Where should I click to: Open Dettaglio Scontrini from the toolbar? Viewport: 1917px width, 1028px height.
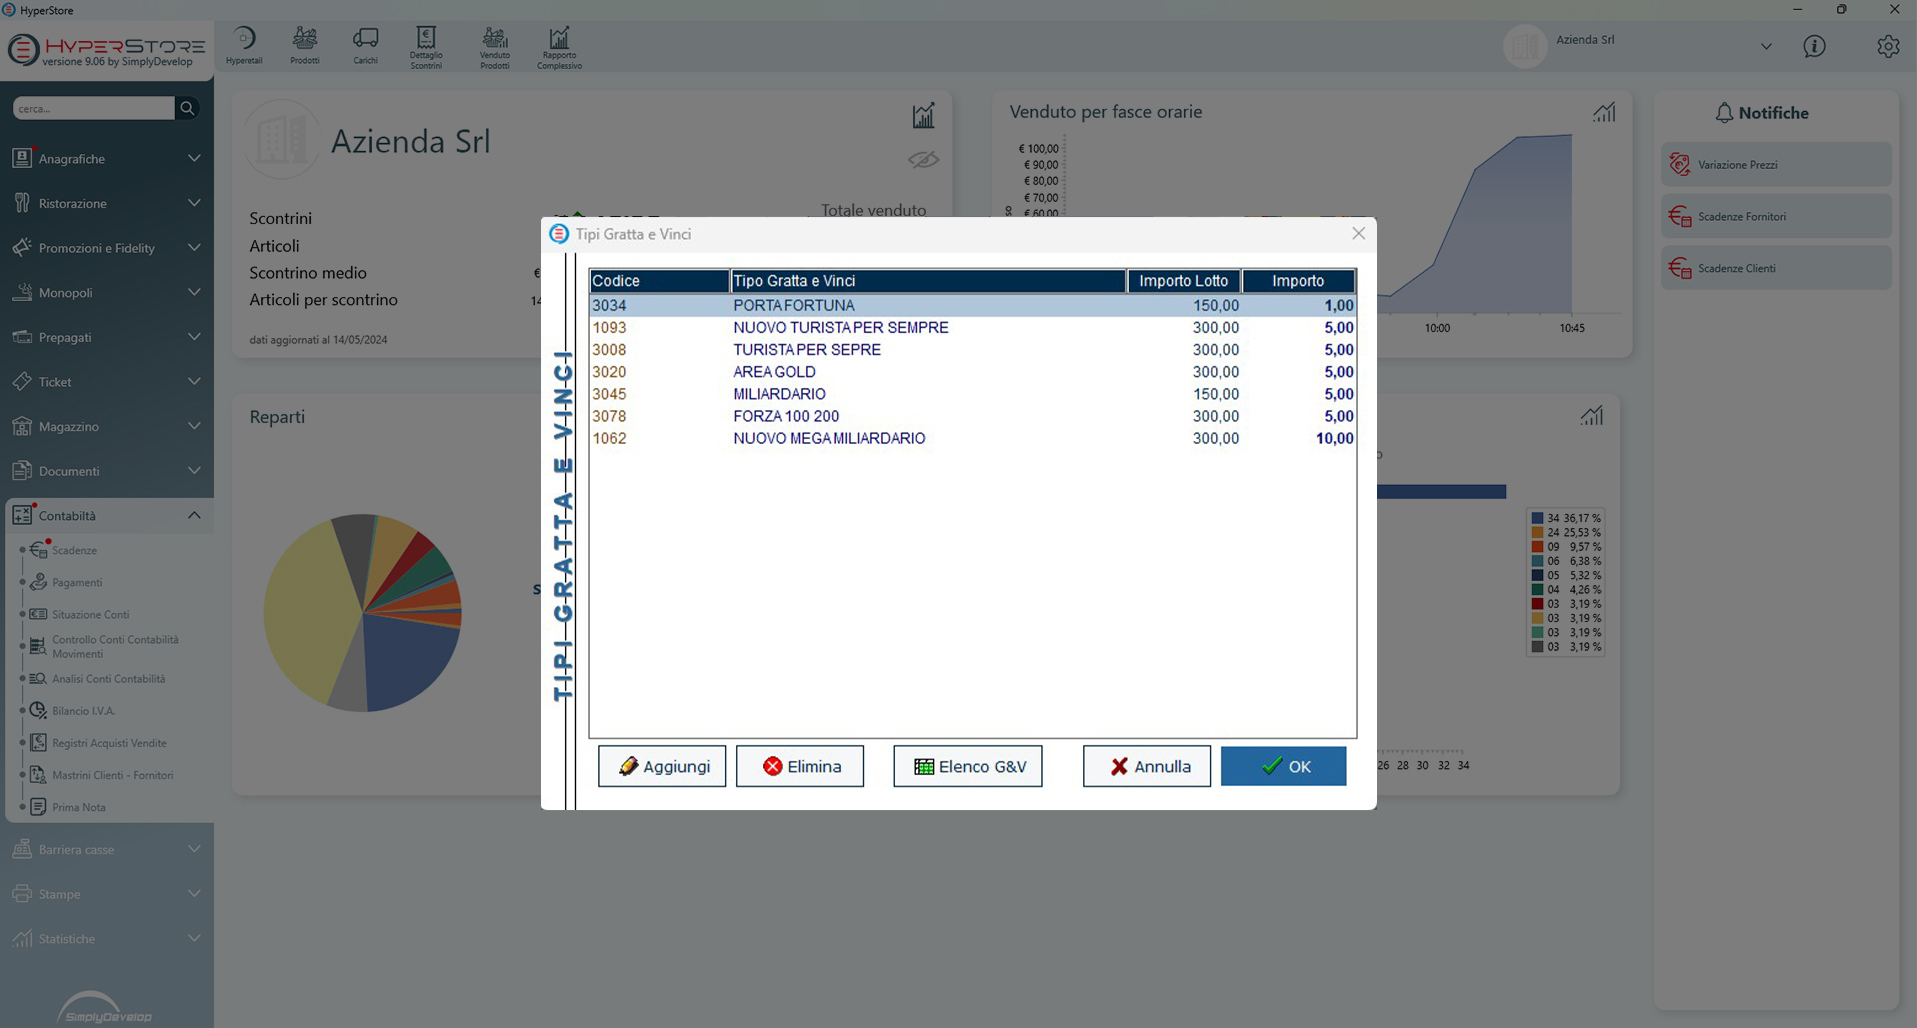tap(426, 47)
